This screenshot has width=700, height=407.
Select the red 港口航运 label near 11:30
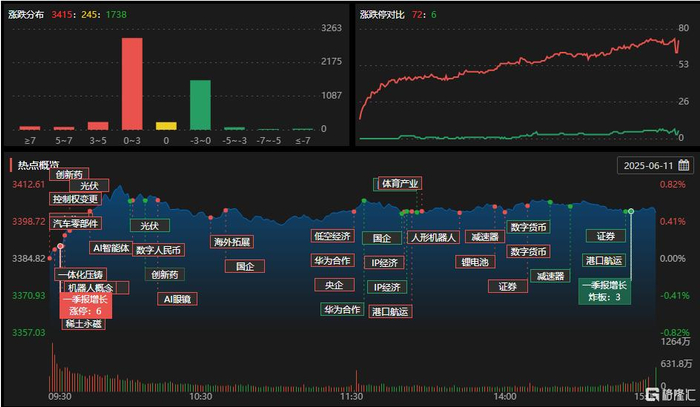click(x=390, y=311)
